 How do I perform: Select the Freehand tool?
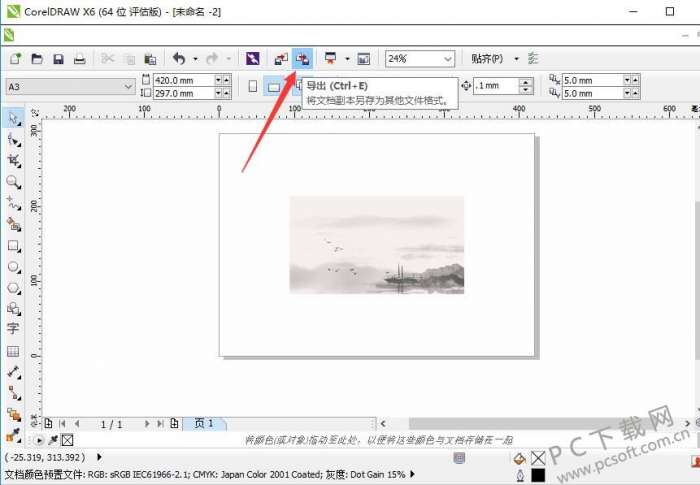[14, 204]
